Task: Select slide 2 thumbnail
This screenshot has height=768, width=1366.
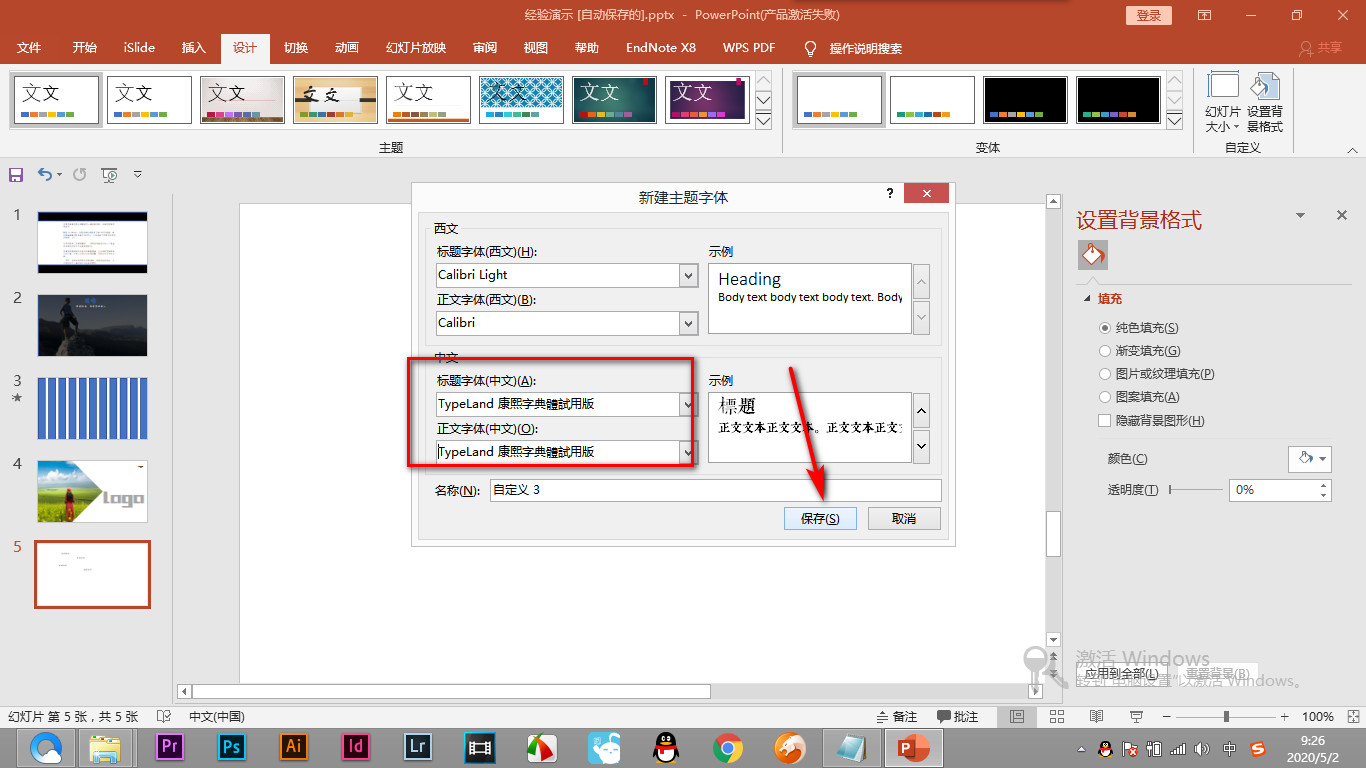Action: 92,325
